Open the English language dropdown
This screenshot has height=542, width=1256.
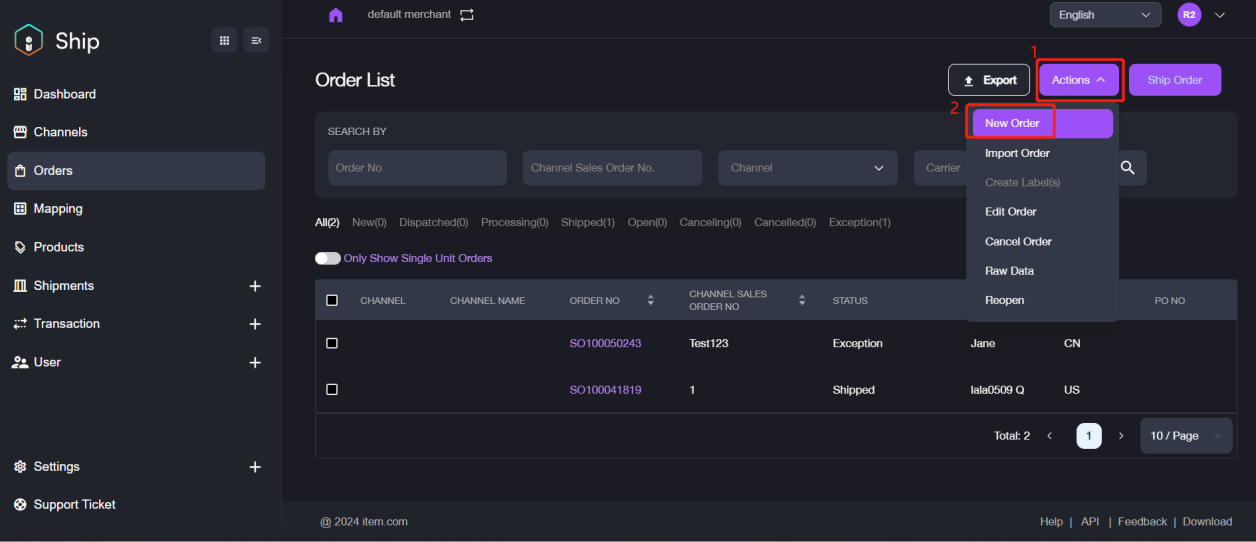1105,15
